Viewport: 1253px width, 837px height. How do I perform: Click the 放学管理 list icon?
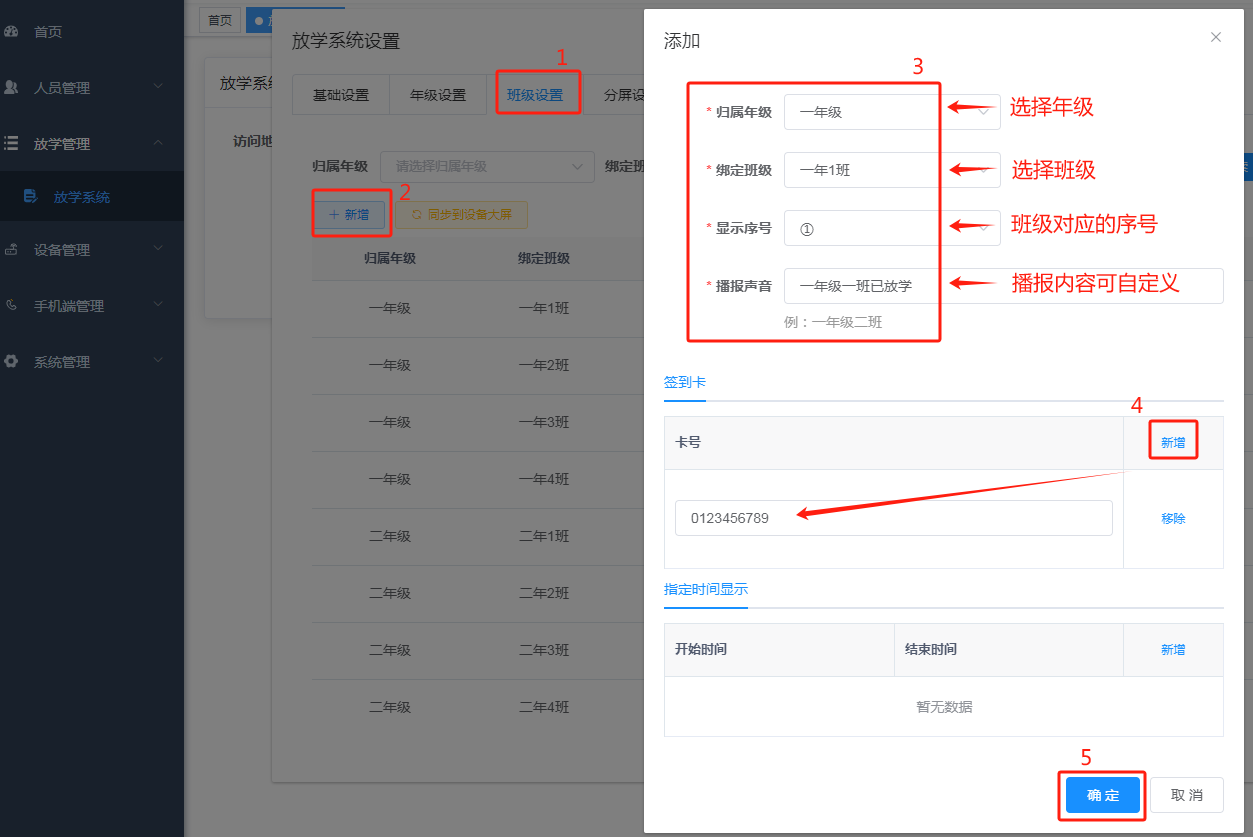(x=12, y=143)
